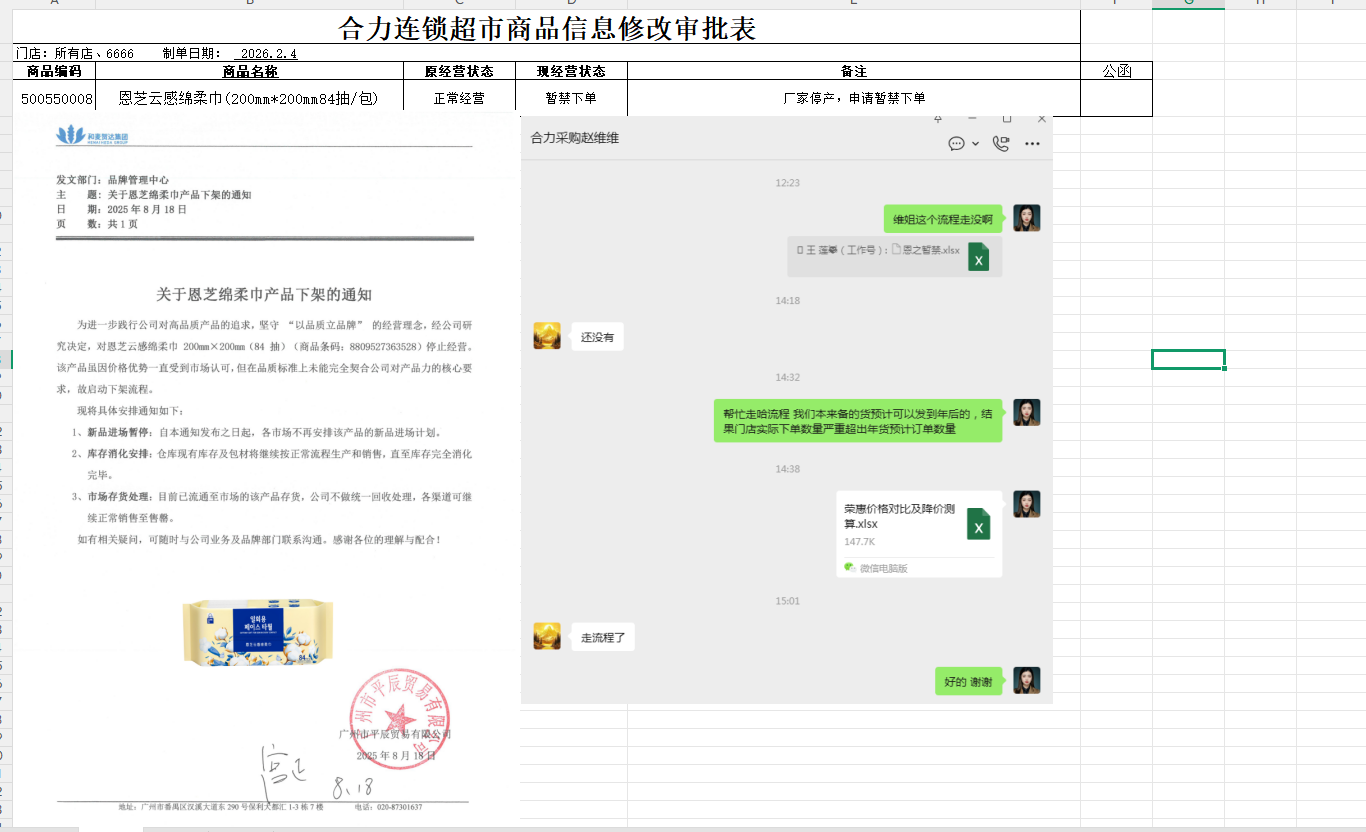This screenshot has width=1366, height=832.
Task: Open the 荣惠价格对比及降价测算.xlsx file card
Action: coord(919,534)
